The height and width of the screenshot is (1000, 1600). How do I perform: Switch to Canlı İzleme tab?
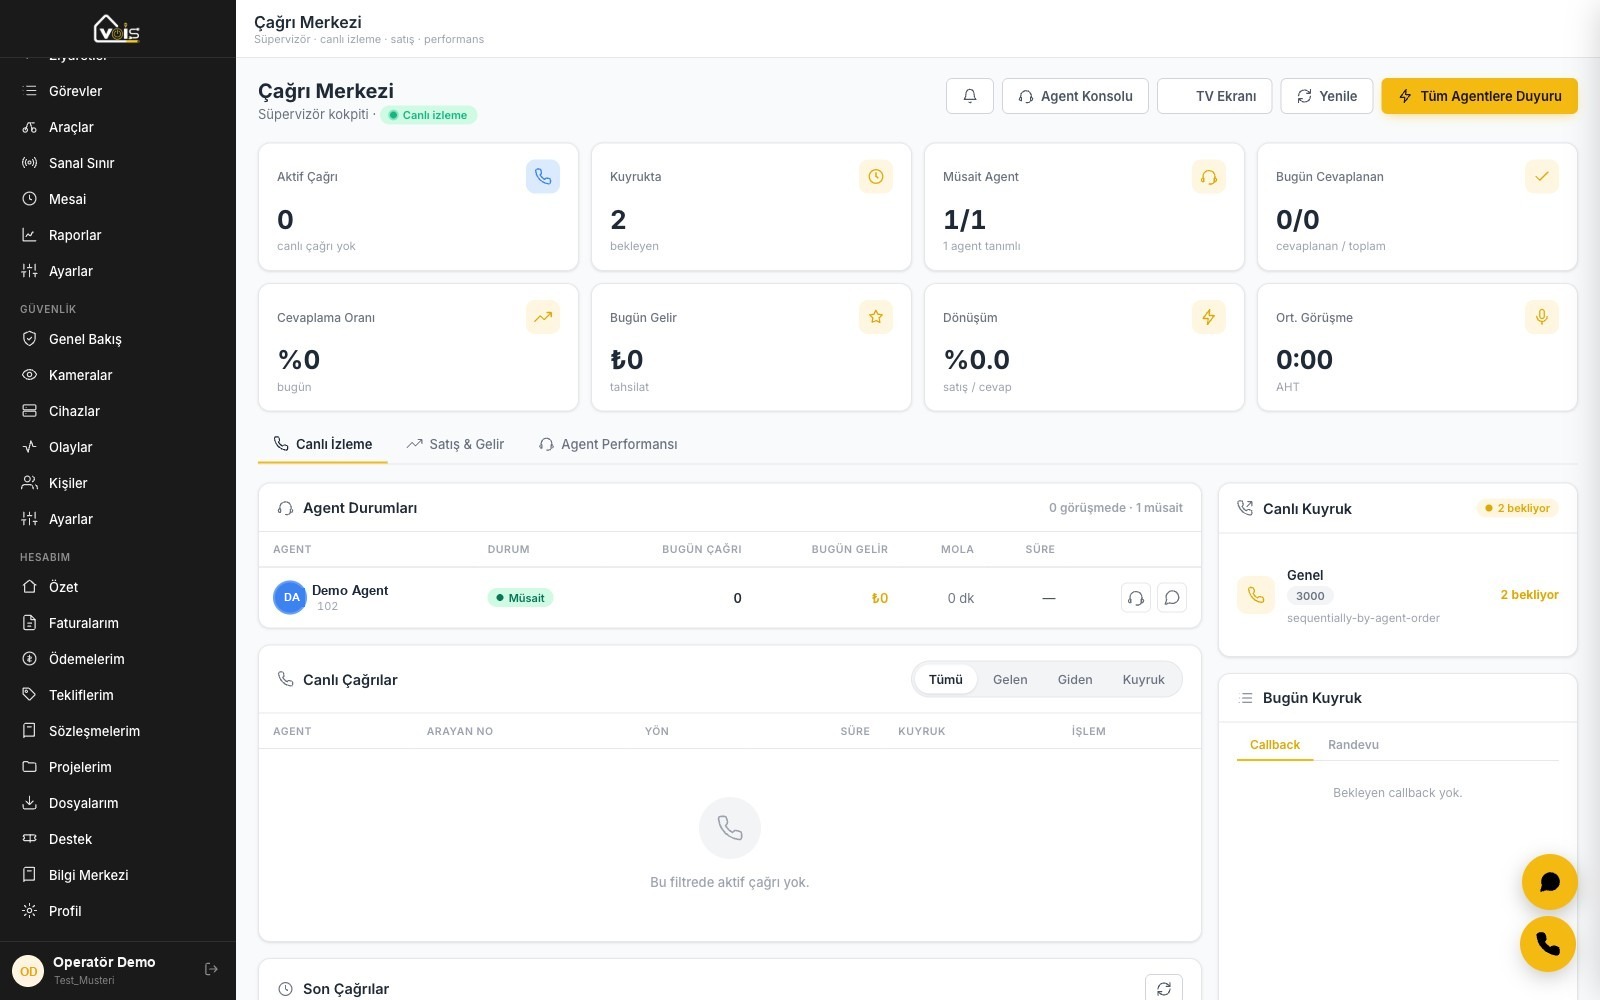pyautogui.click(x=323, y=444)
